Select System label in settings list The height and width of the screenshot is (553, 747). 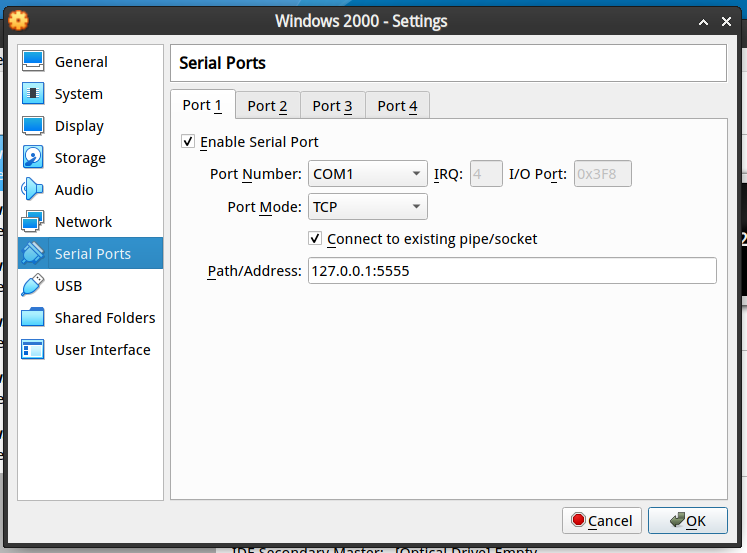pyautogui.click(x=79, y=94)
